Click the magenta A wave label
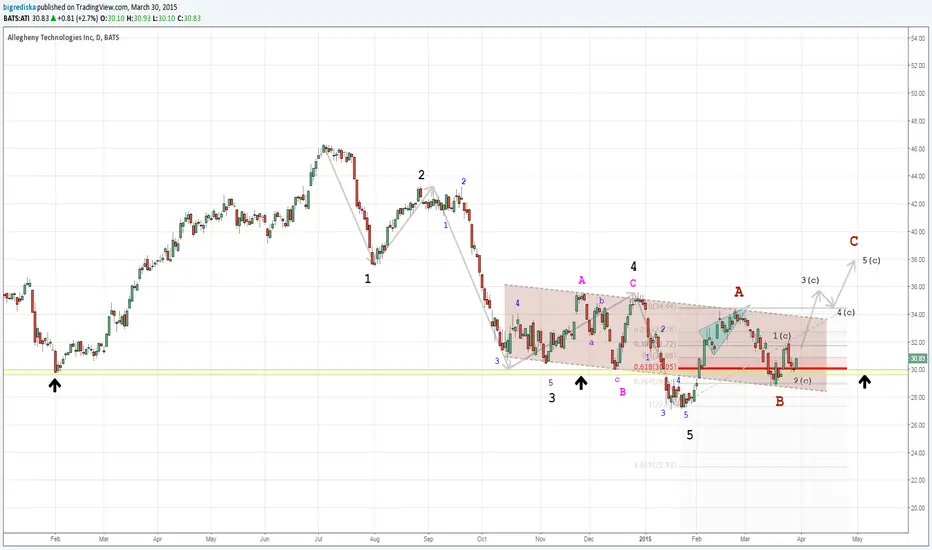 582,280
